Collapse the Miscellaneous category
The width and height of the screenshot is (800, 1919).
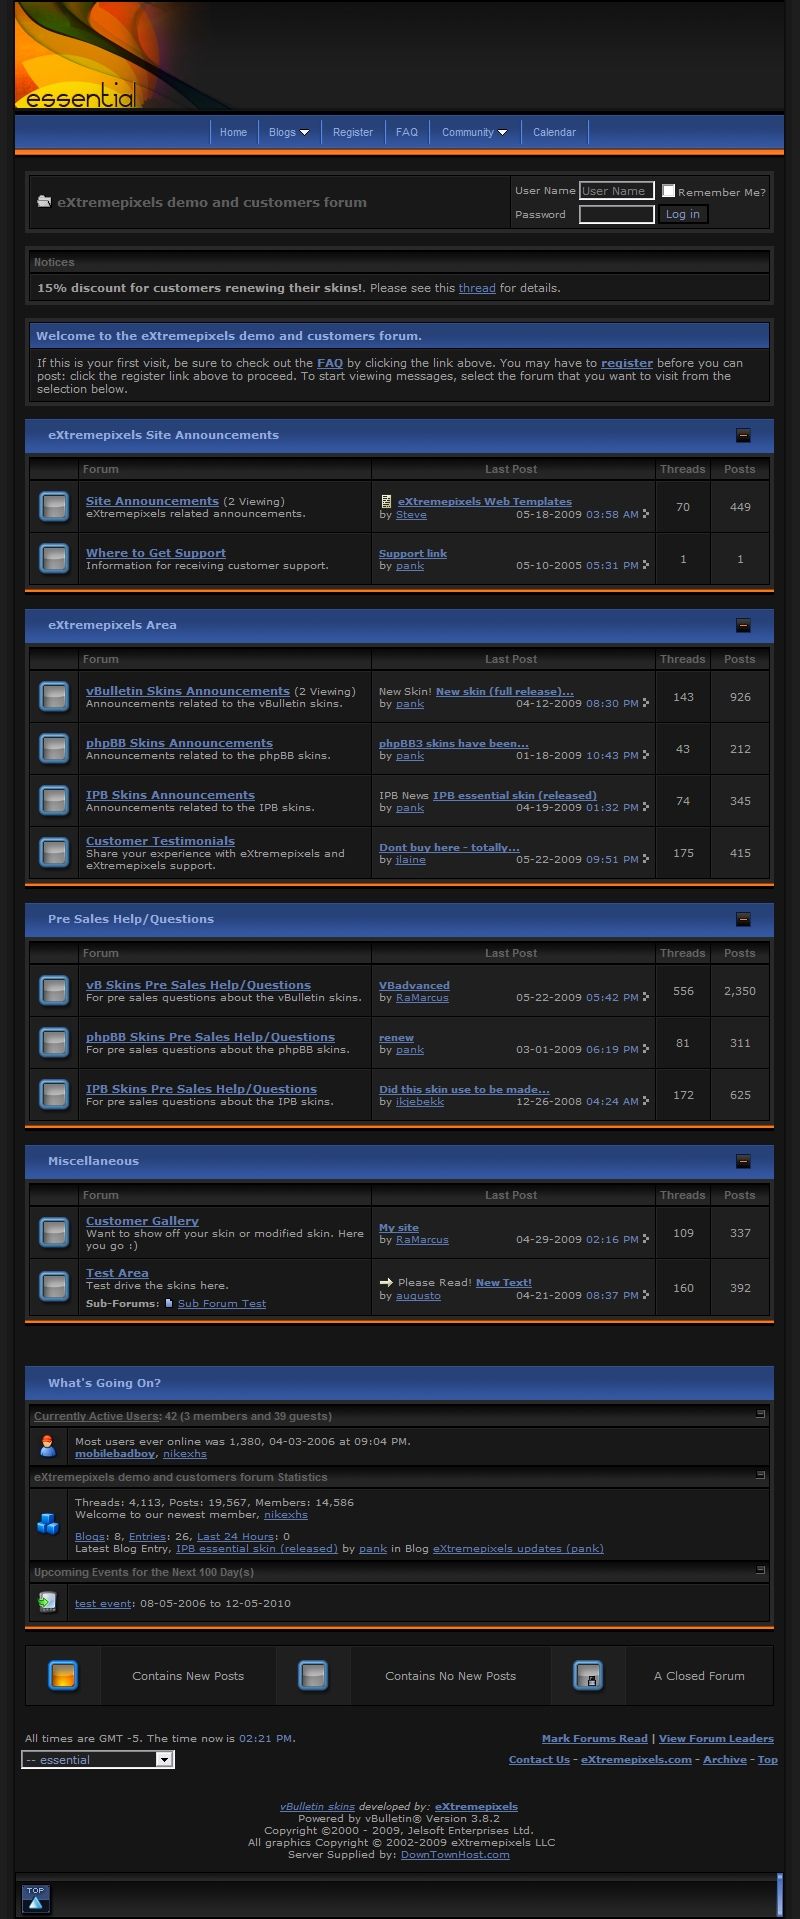coord(743,1161)
